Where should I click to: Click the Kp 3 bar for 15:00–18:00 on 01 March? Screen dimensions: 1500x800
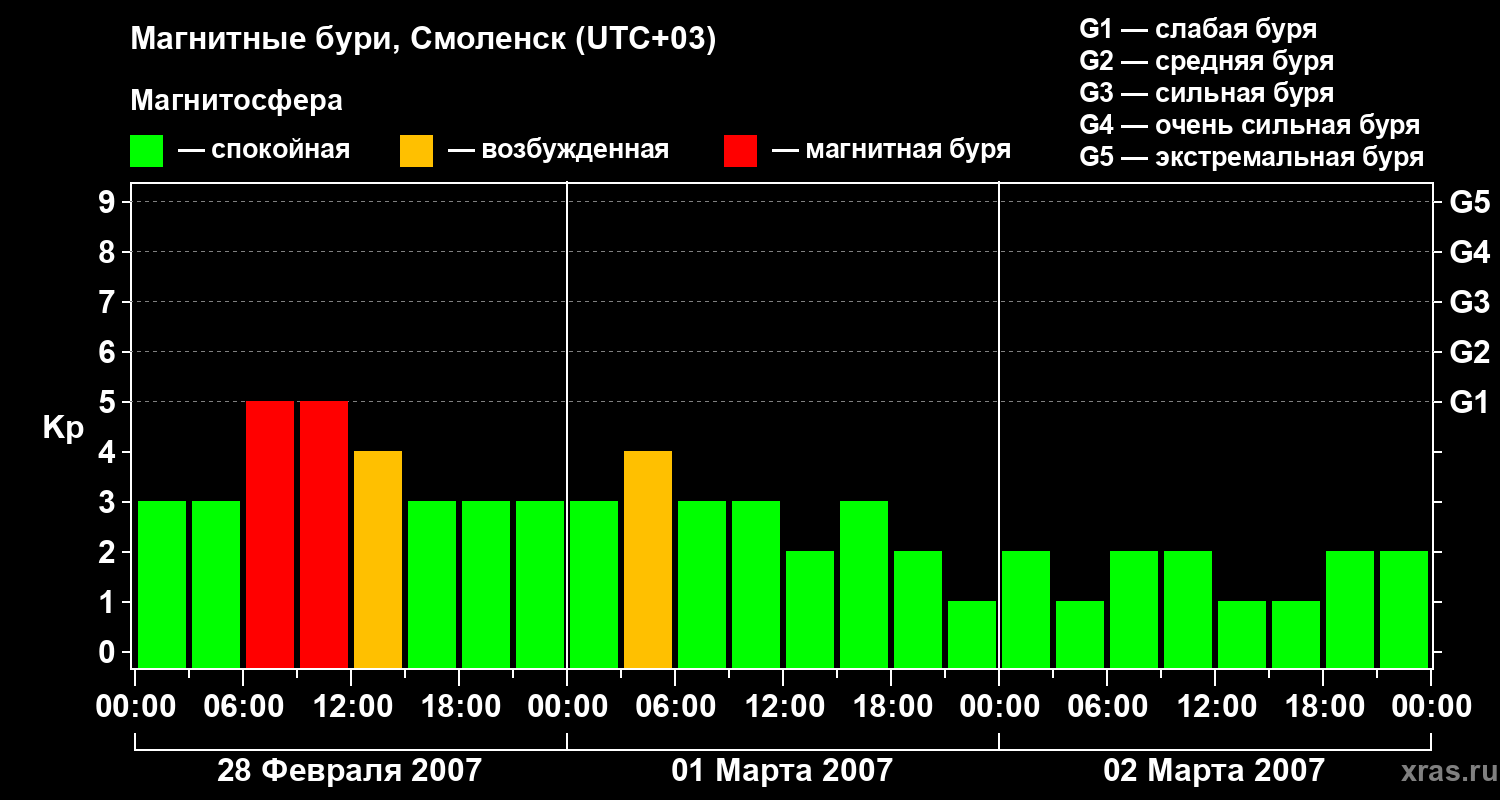[x=864, y=585]
